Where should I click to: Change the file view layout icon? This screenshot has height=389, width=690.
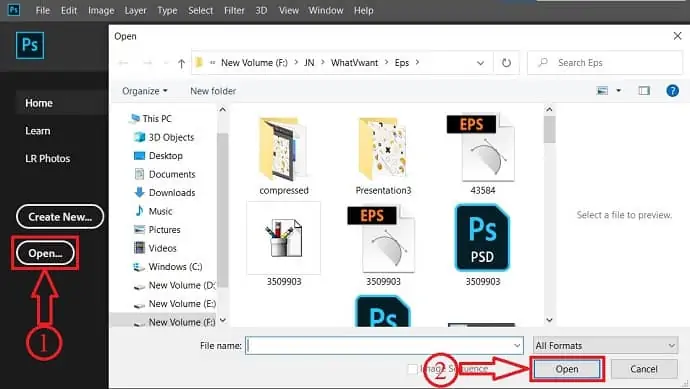pos(602,91)
